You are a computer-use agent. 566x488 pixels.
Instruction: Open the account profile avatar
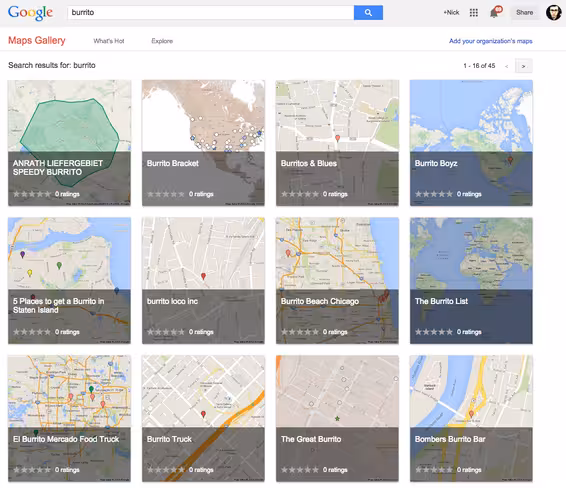tap(553, 13)
